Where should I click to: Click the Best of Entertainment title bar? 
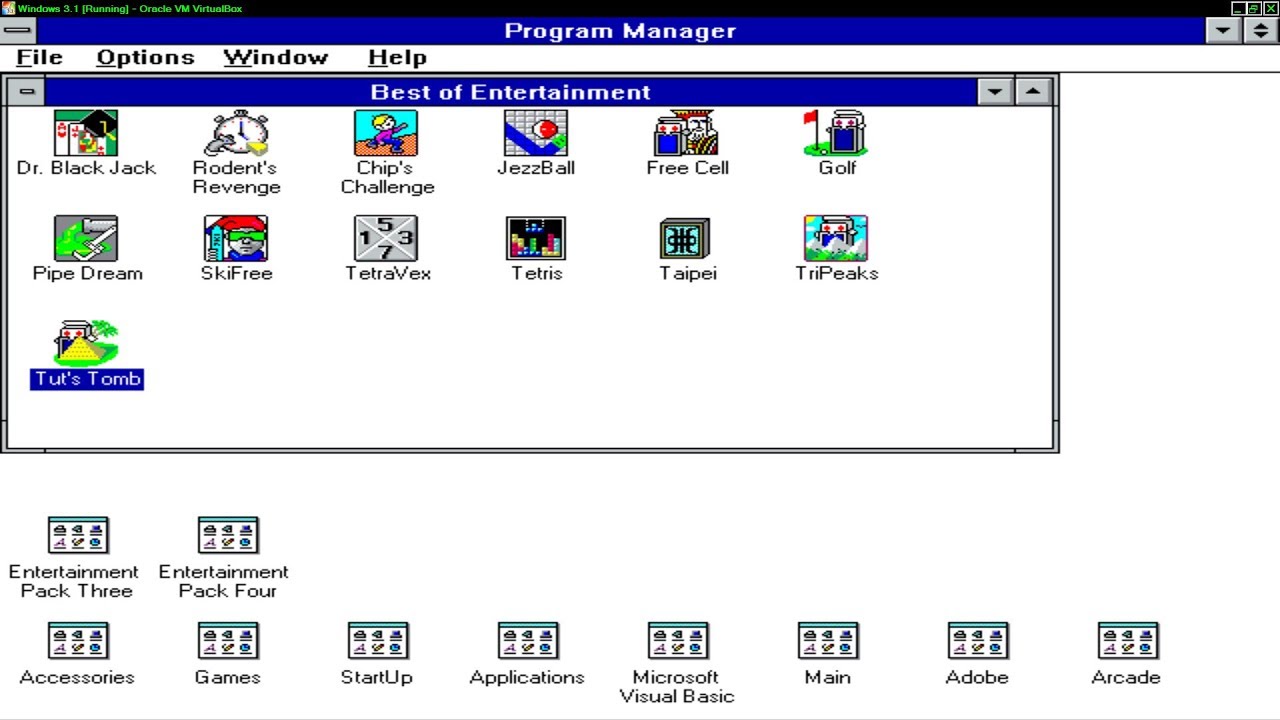(510, 92)
